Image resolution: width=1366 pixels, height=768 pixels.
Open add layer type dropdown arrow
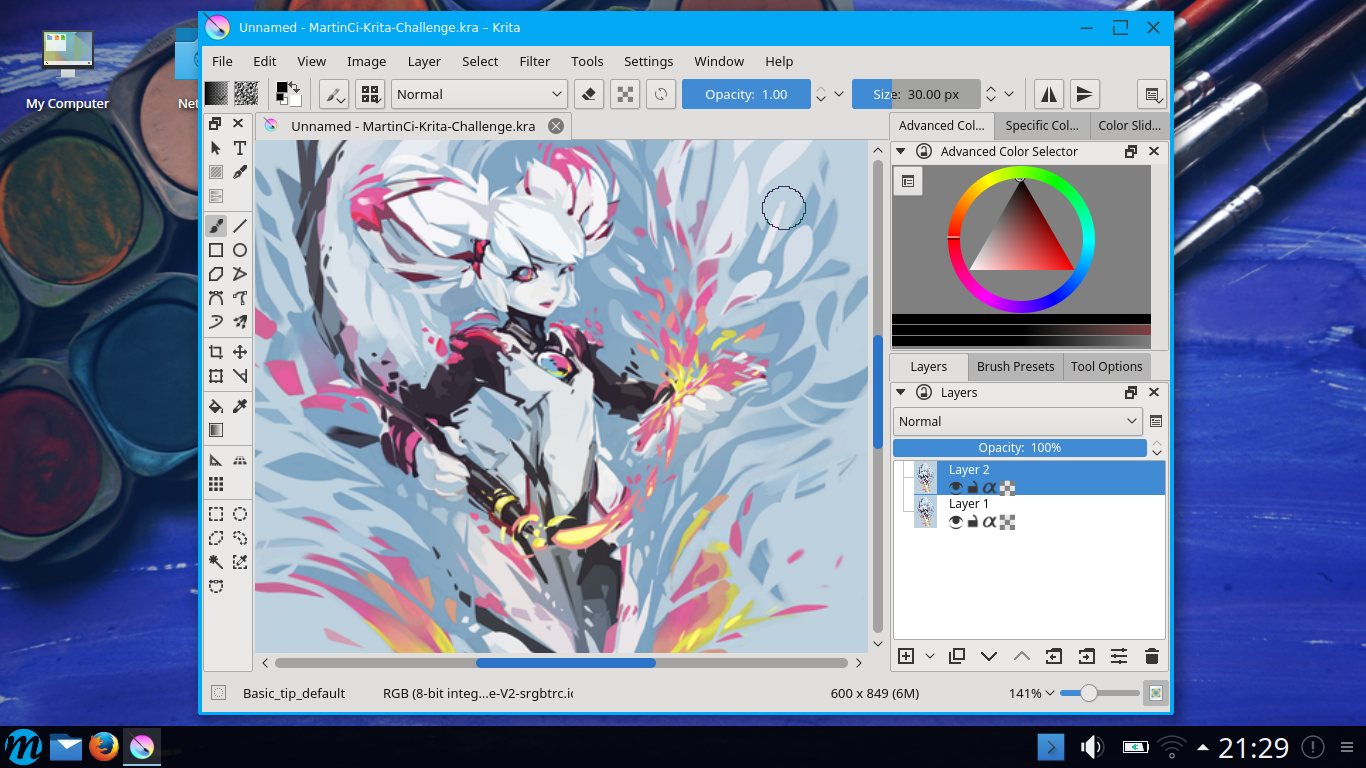[930, 656]
